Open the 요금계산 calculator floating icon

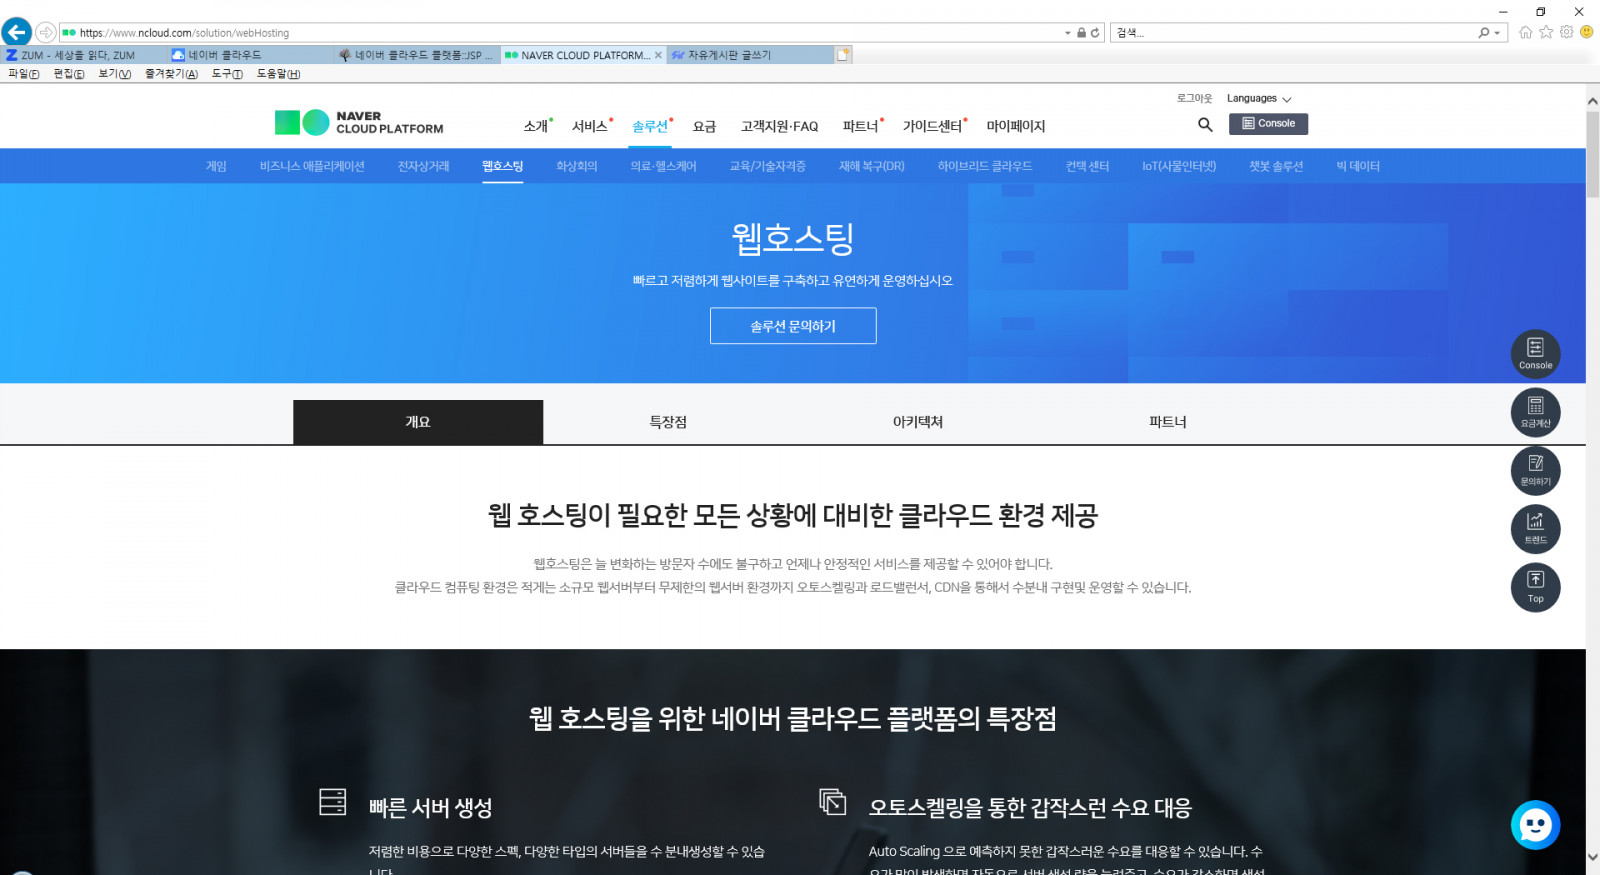(1535, 412)
